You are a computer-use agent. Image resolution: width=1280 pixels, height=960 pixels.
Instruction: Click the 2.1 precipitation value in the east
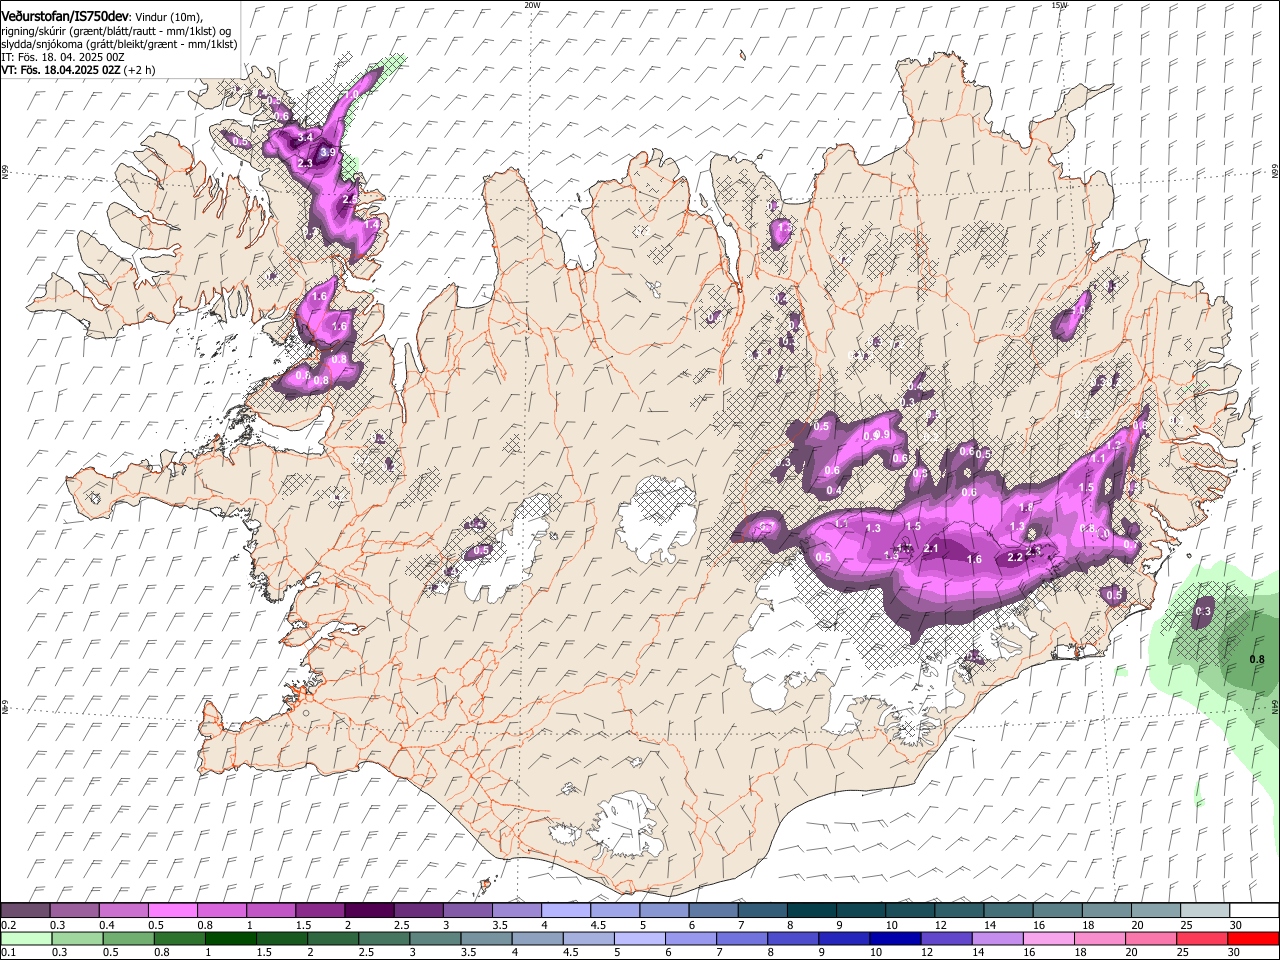(x=931, y=548)
